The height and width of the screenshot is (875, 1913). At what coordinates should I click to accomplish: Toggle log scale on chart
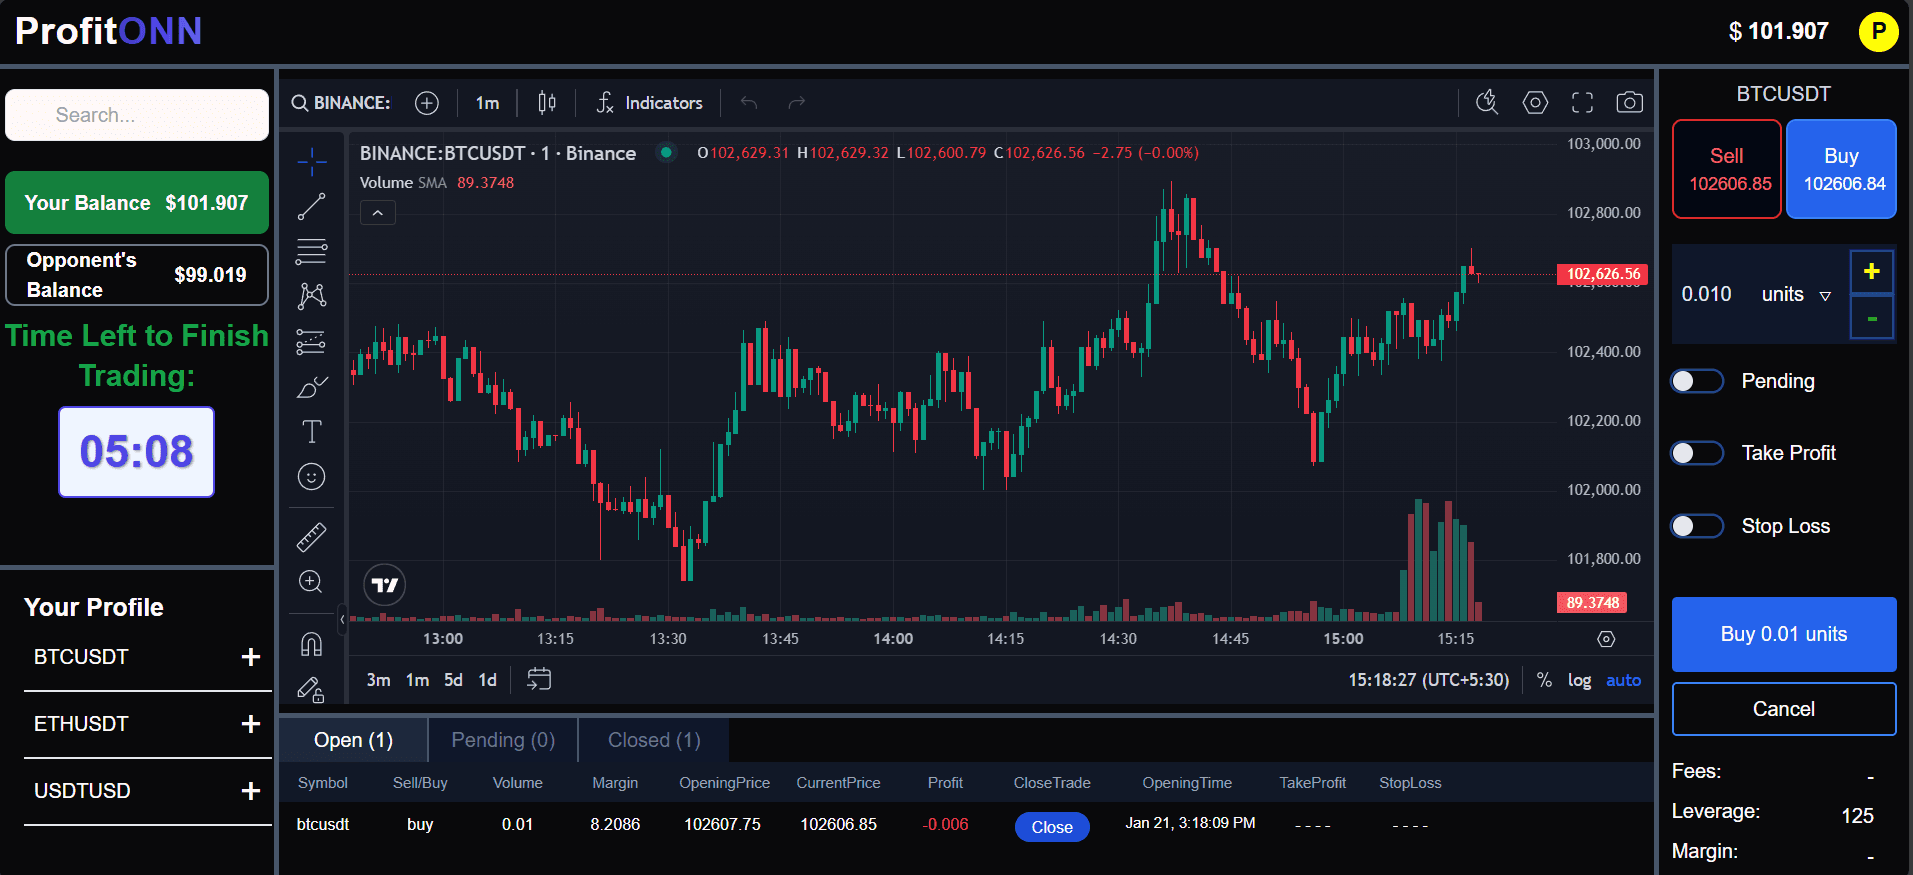pos(1579,680)
